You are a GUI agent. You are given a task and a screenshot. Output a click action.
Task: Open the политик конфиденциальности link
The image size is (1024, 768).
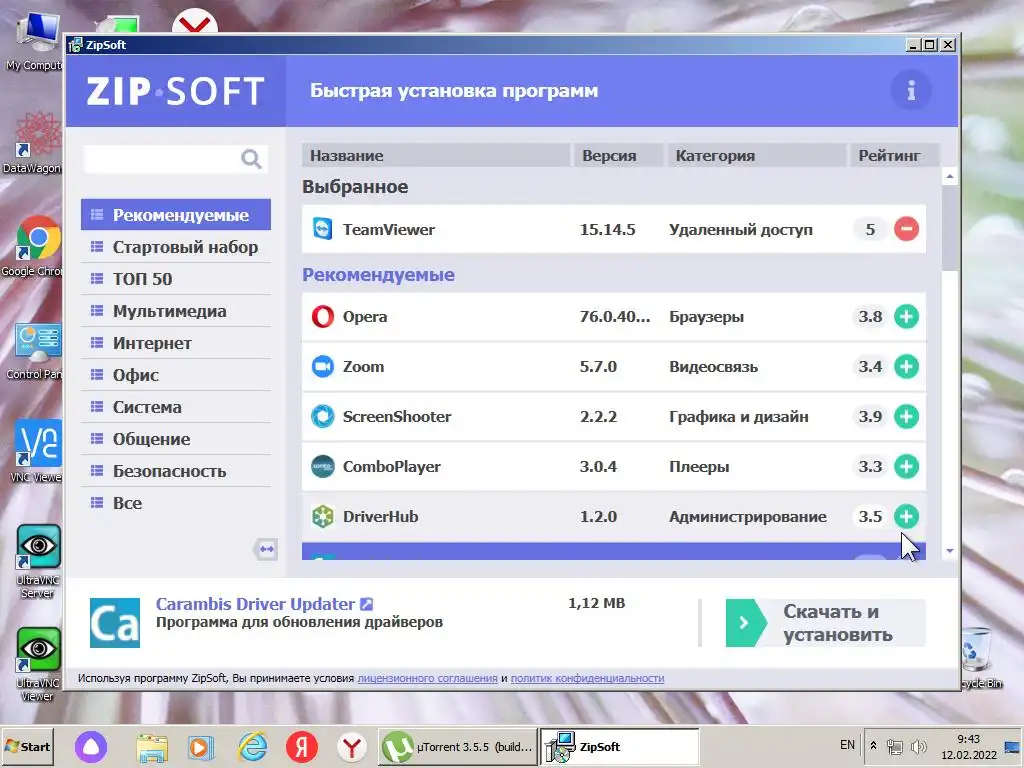(587, 678)
